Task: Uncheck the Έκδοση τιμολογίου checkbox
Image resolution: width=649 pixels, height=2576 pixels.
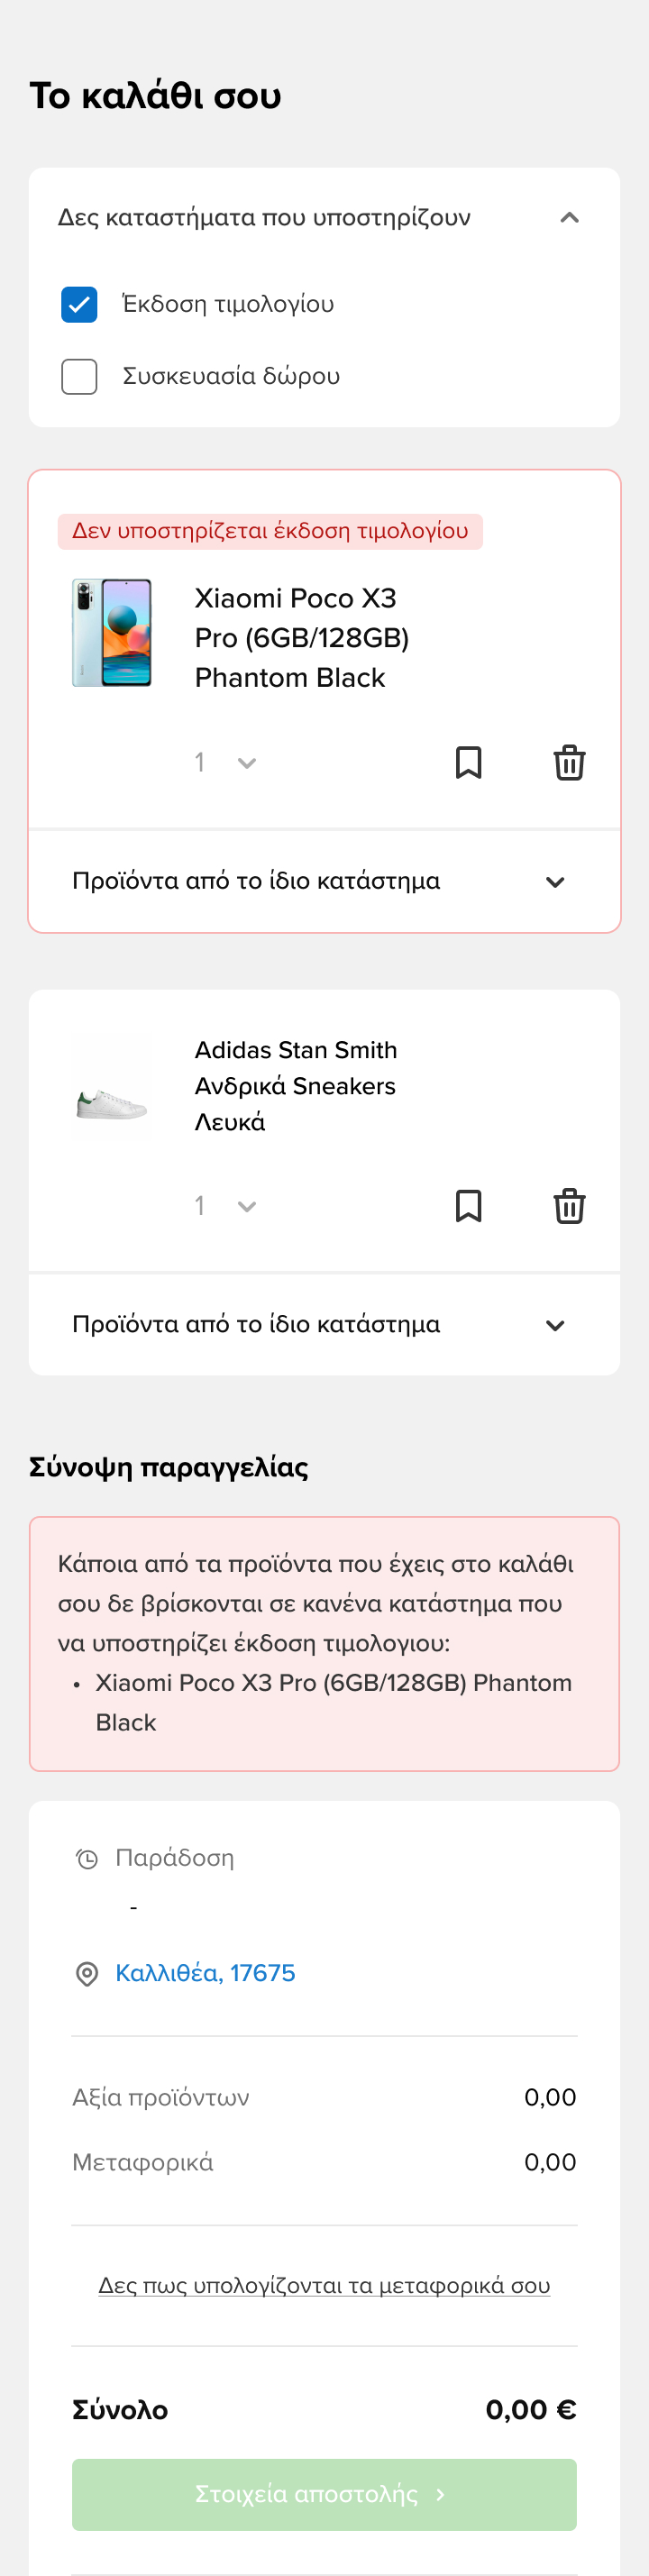Action: [79, 304]
